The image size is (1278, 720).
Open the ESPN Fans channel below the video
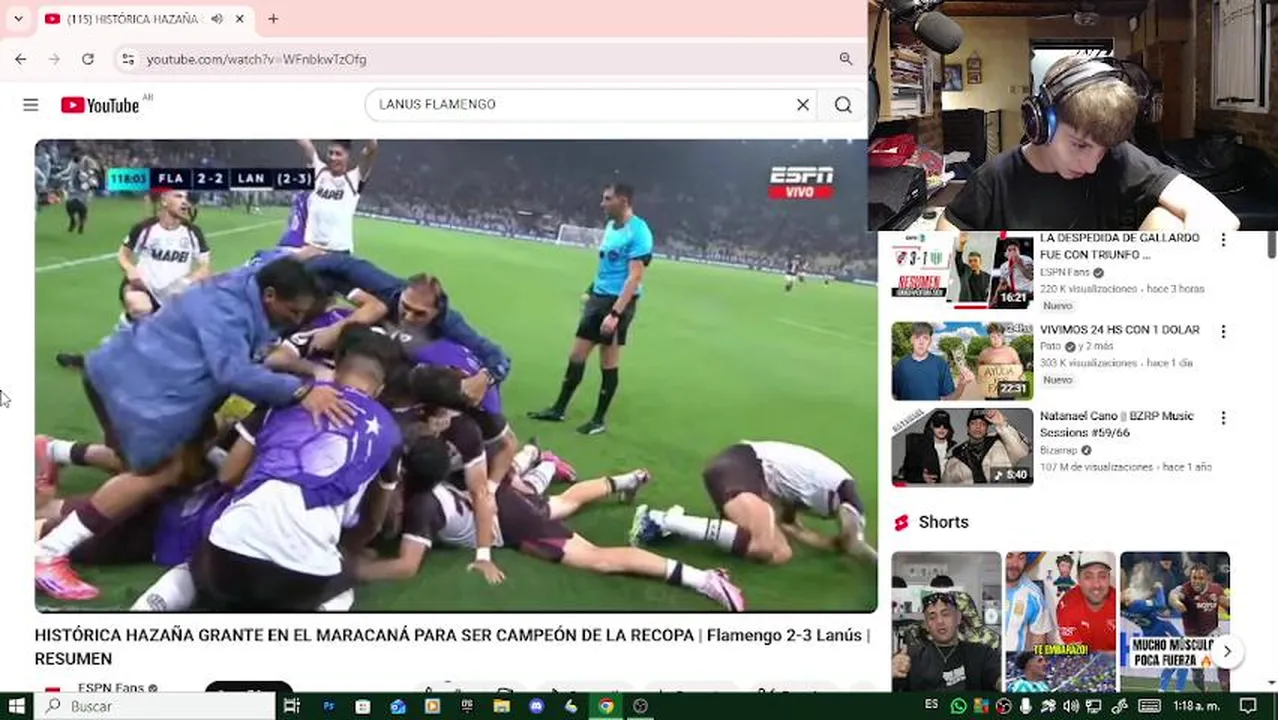point(111,688)
